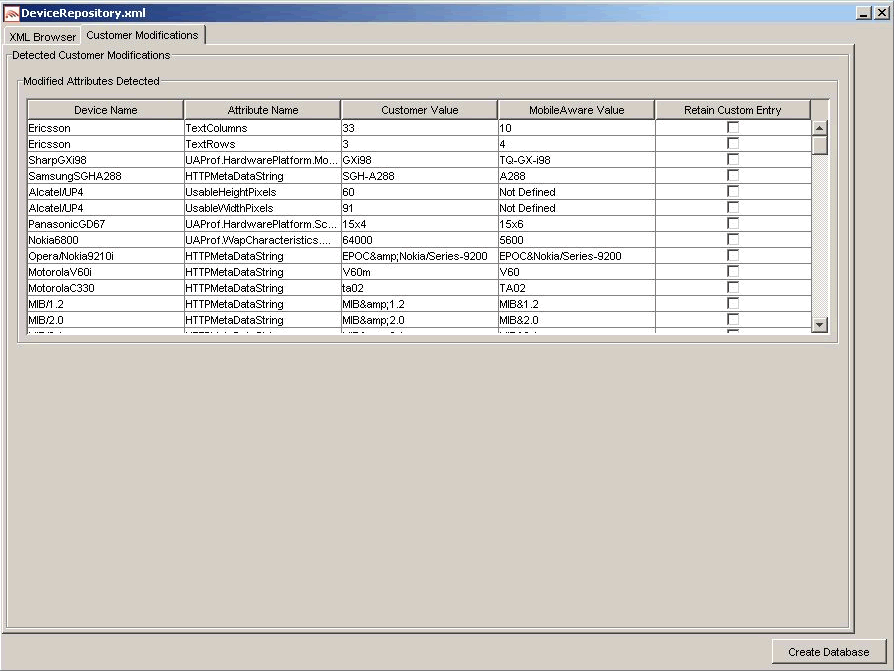
Task: Click MobileAware value TQ-GX-i98
Action: pos(576,160)
